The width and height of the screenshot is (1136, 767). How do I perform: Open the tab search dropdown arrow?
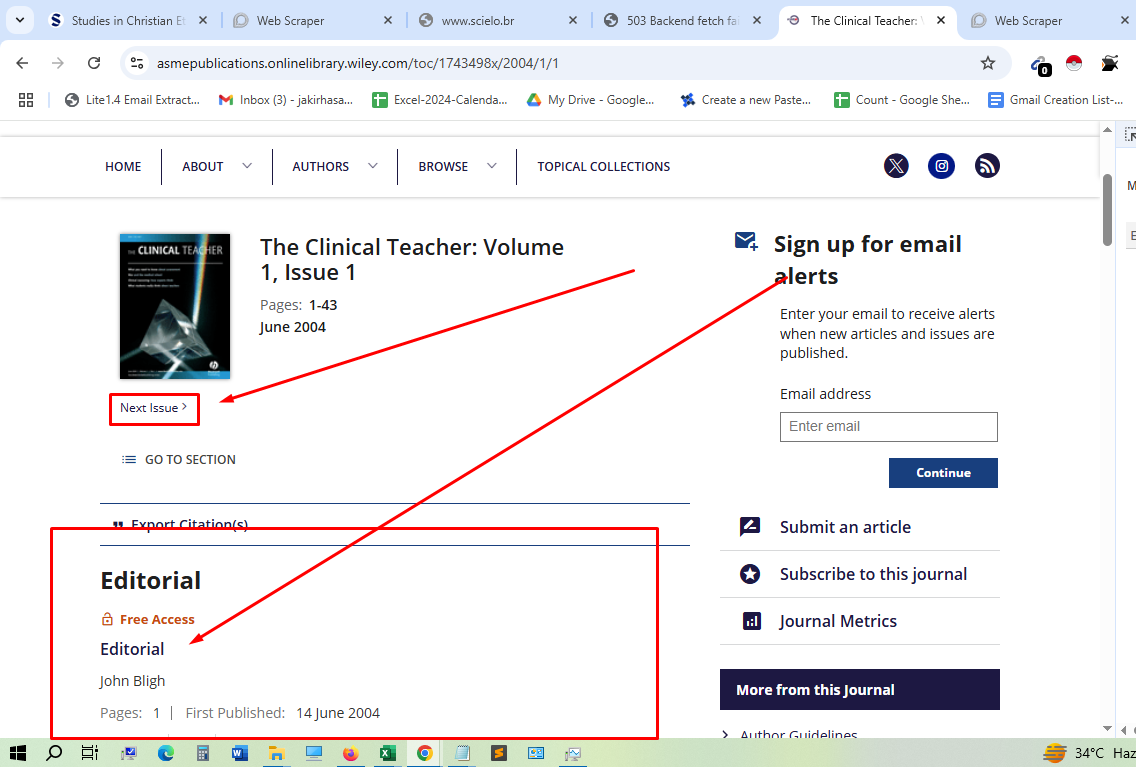click(x=19, y=20)
